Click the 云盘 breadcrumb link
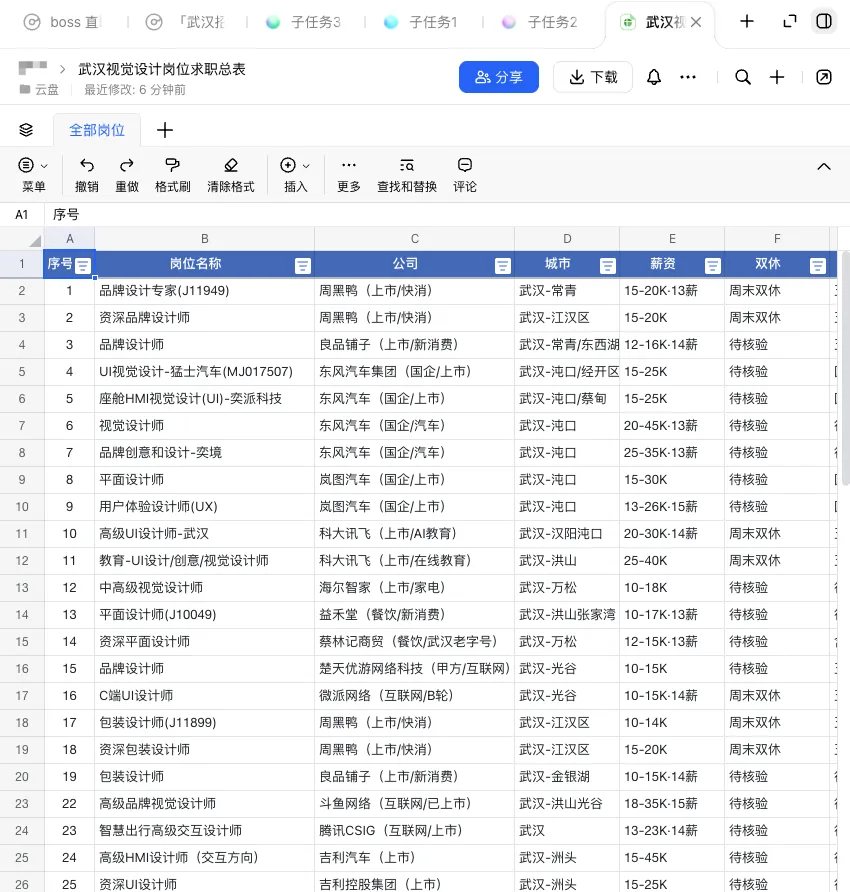Image resolution: width=850 pixels, height=892 pixels. 47,89
